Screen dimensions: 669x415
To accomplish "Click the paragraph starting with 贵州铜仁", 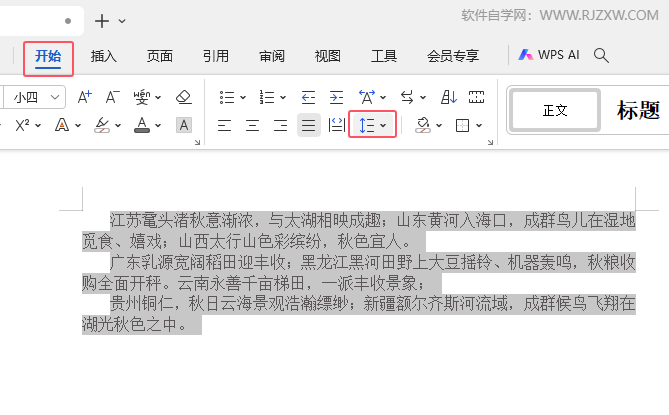I will pos(359,314).
